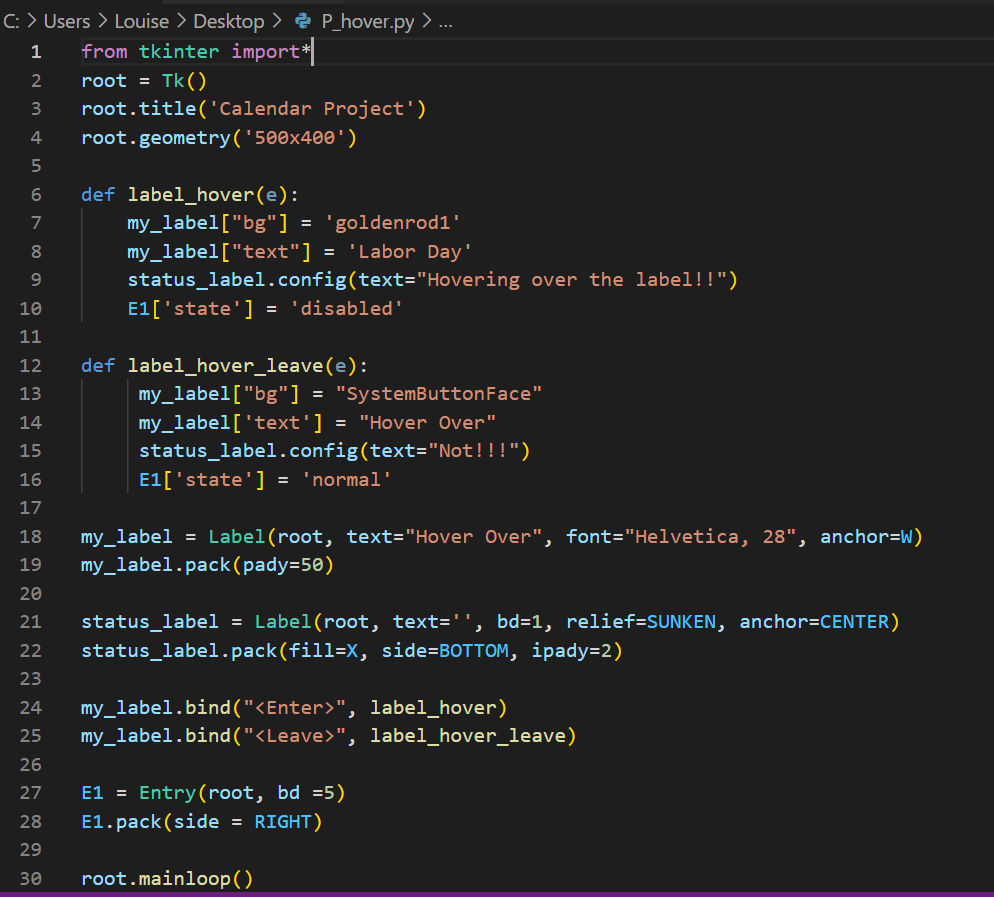Click 'Entry(root, bd =5)' on line 27
The height and width of the screenshot is (897, 994).
click(242, 793)
